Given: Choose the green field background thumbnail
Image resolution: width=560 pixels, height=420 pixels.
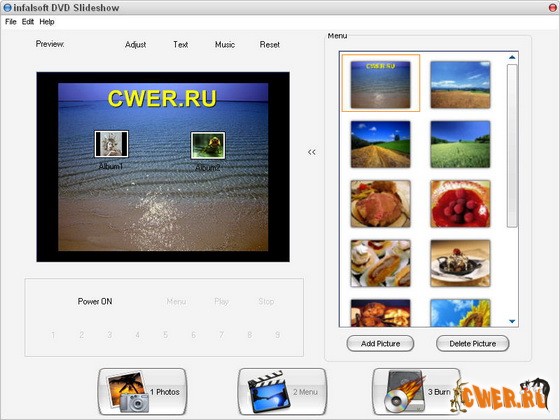Looking at the screenshot, I should click(x=460, y=144).
